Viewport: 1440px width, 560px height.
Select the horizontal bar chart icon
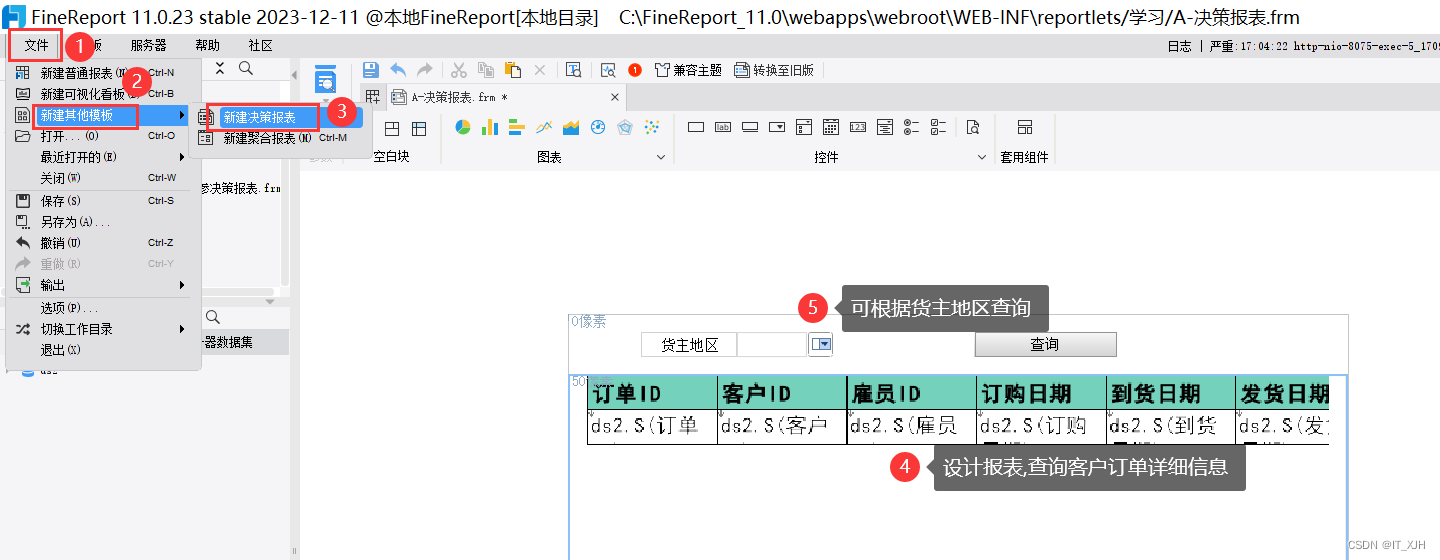pyautogui.click(x=517, y=127)
